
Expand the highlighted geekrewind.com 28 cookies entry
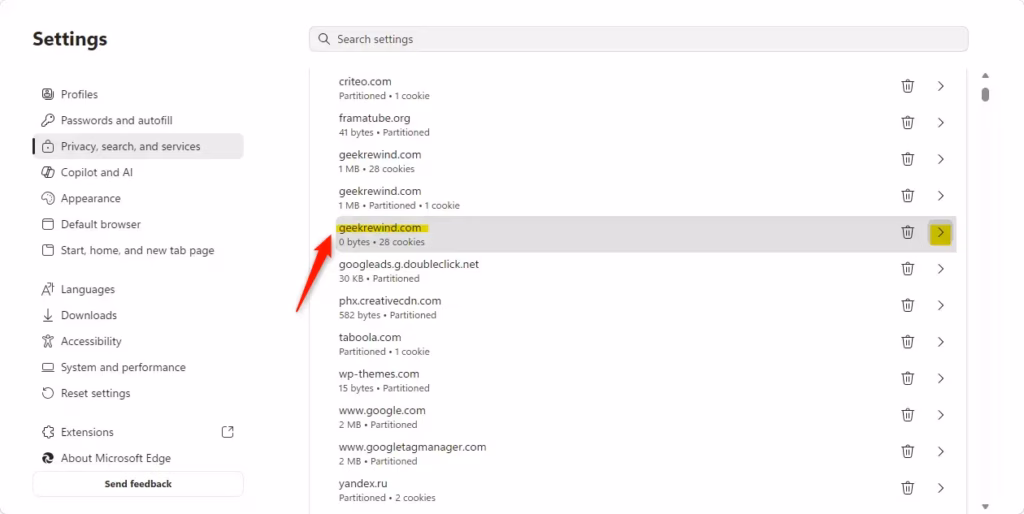940,233
